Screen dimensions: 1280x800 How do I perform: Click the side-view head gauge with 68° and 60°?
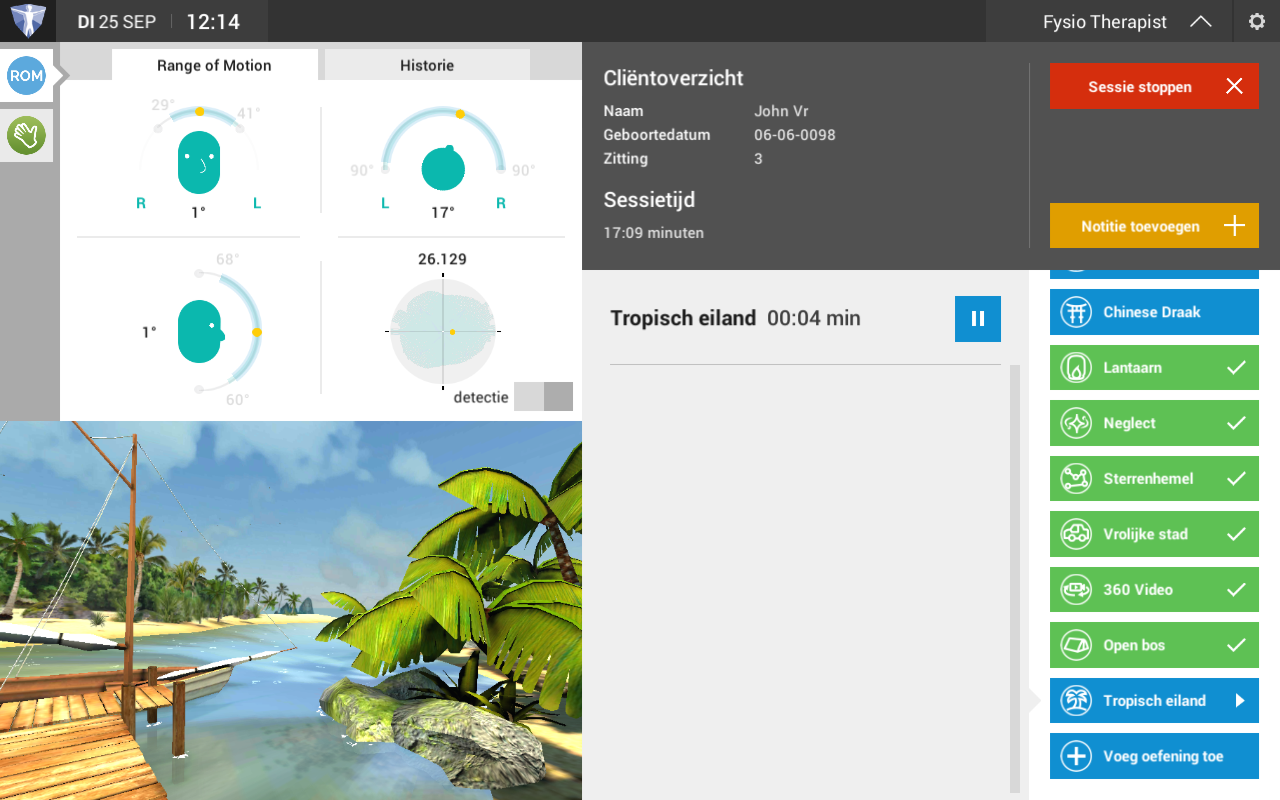click(200, 330)
